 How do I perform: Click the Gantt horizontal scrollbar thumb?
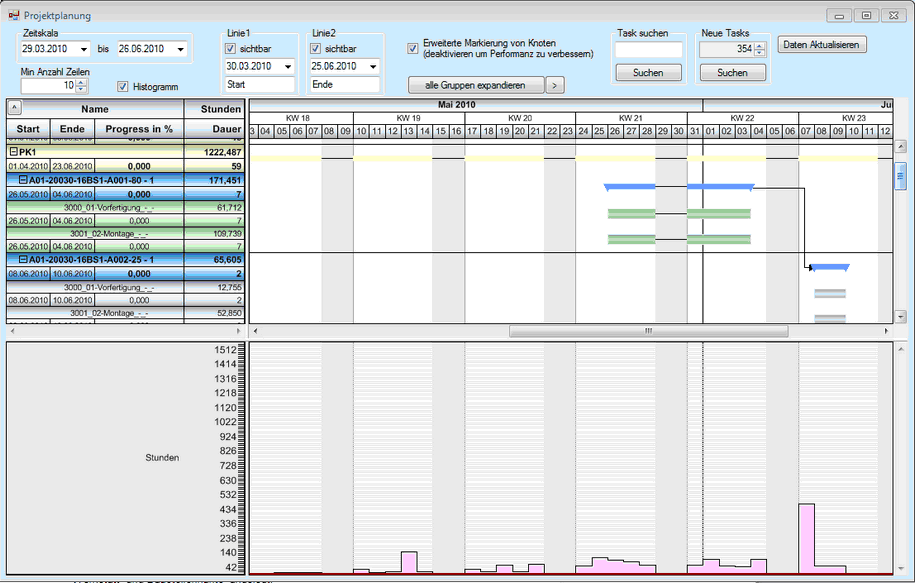647,330
